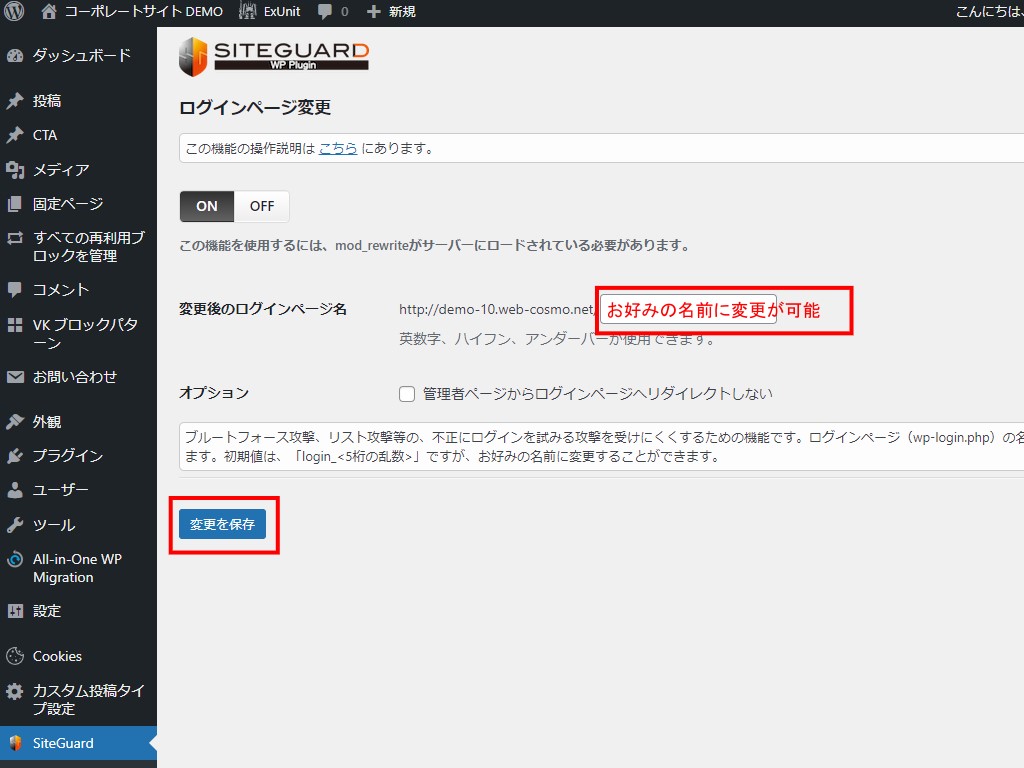Open ダッシュボード via its gauge icon
This screenshot has height=768, width=1024.
click(x=15, y=56)
